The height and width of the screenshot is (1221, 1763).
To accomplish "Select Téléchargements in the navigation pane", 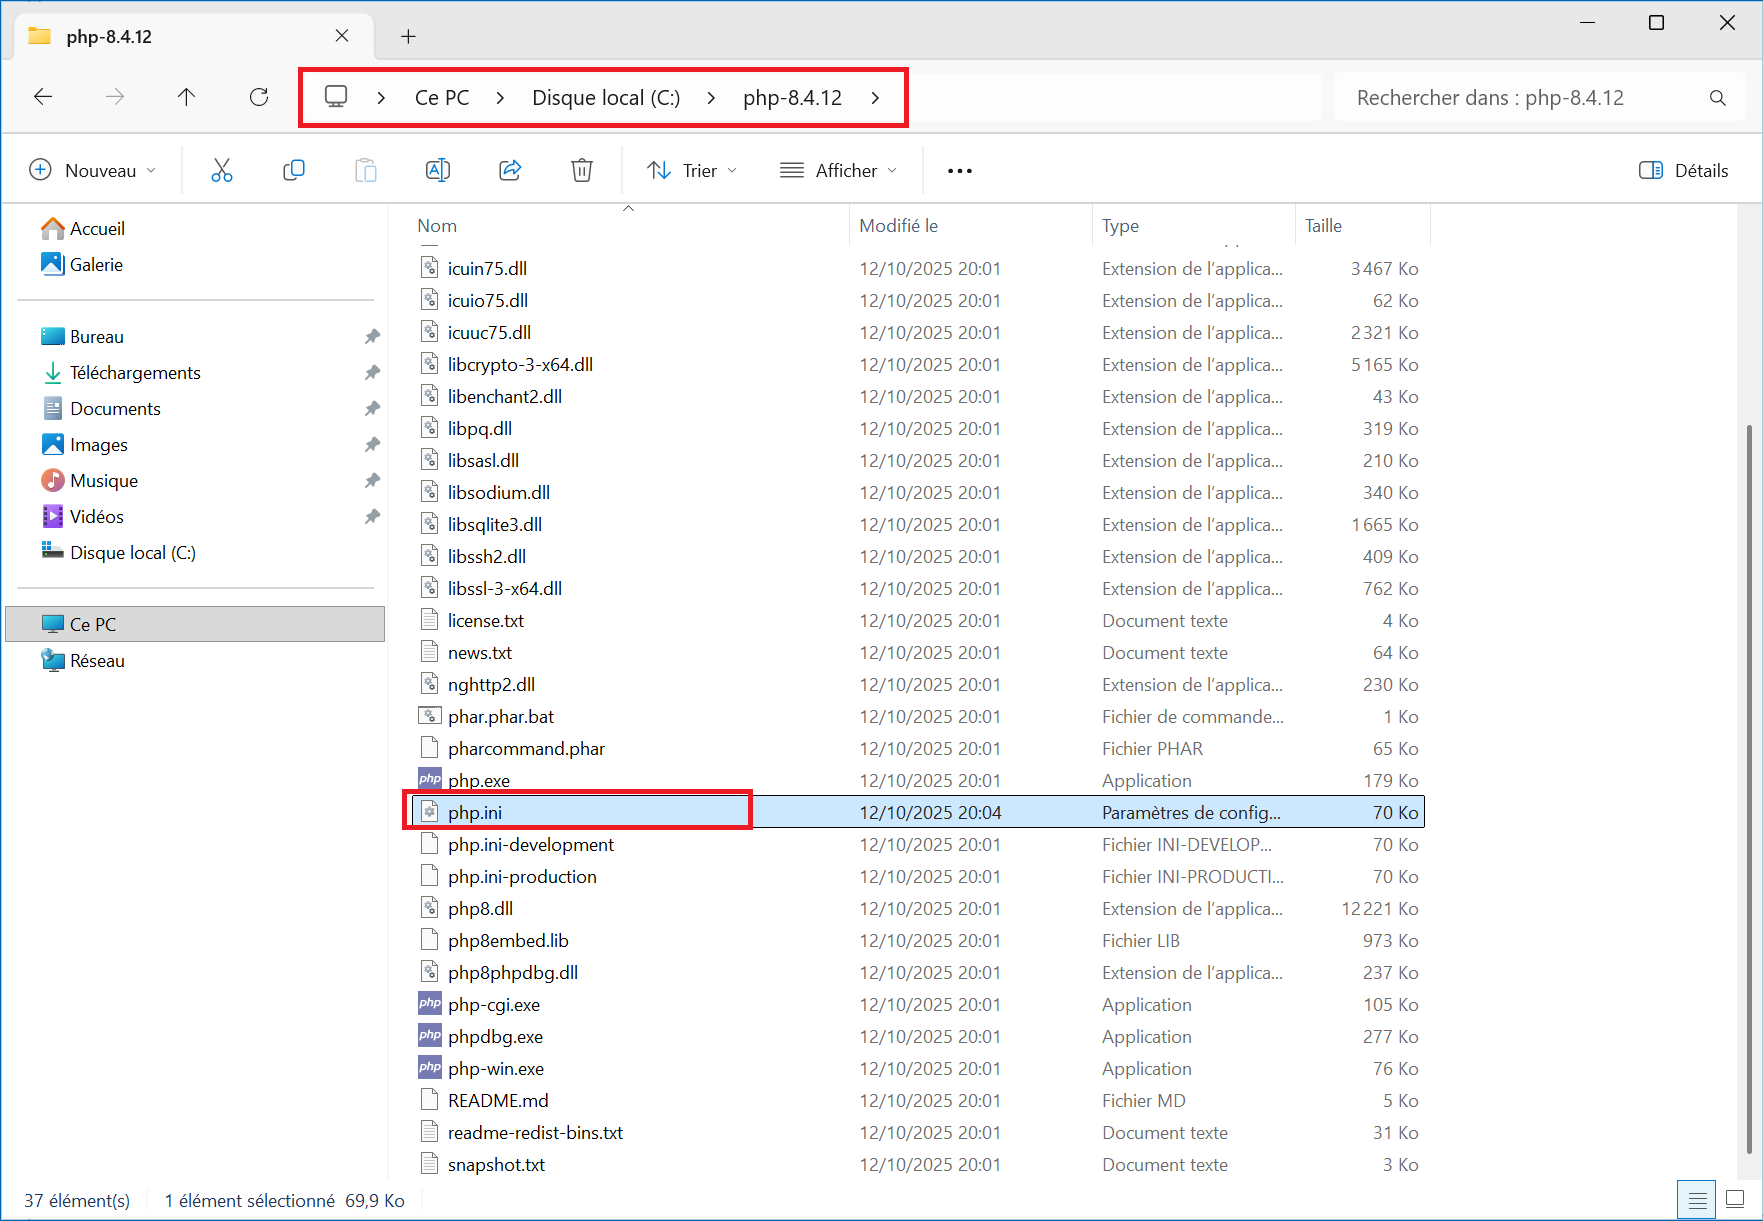I will (135, 373).
